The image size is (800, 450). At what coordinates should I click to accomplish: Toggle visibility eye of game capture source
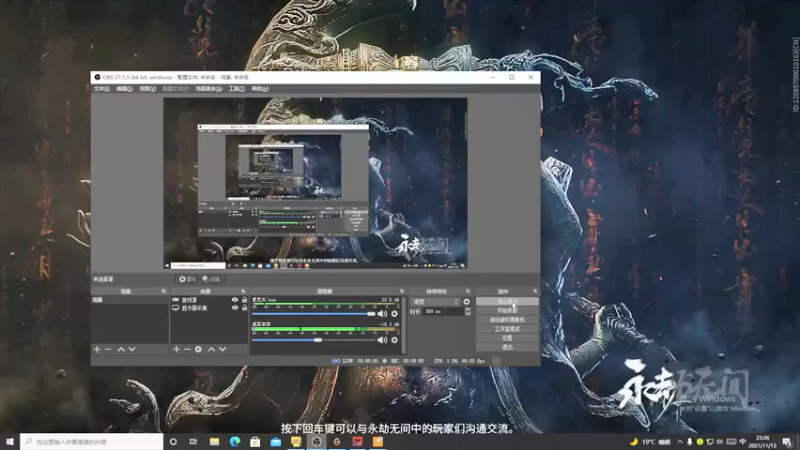[235, 300]
